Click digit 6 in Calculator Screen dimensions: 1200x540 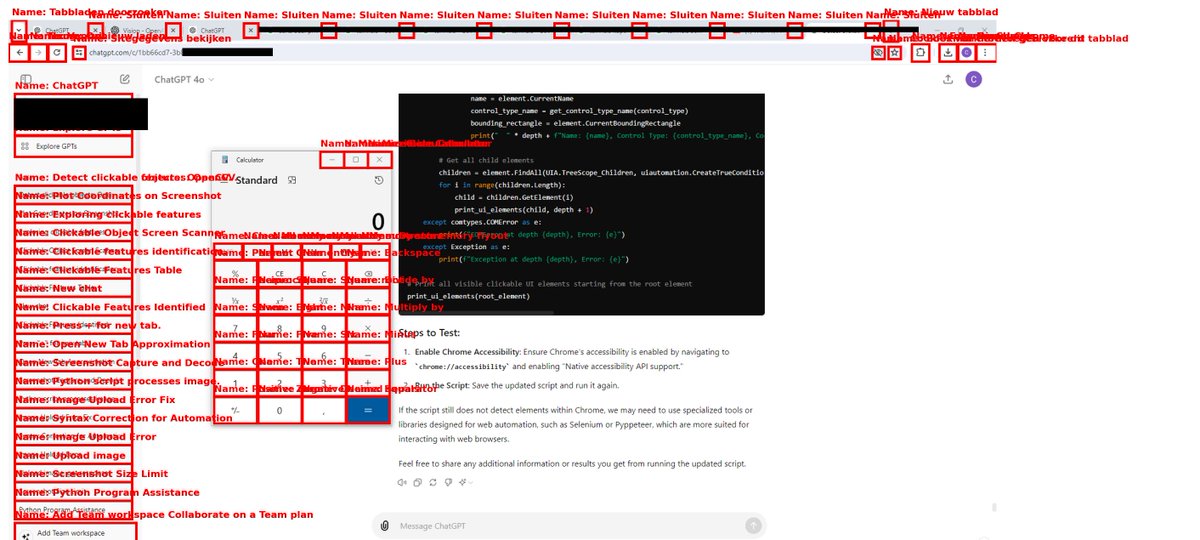[x=324, y=355]
